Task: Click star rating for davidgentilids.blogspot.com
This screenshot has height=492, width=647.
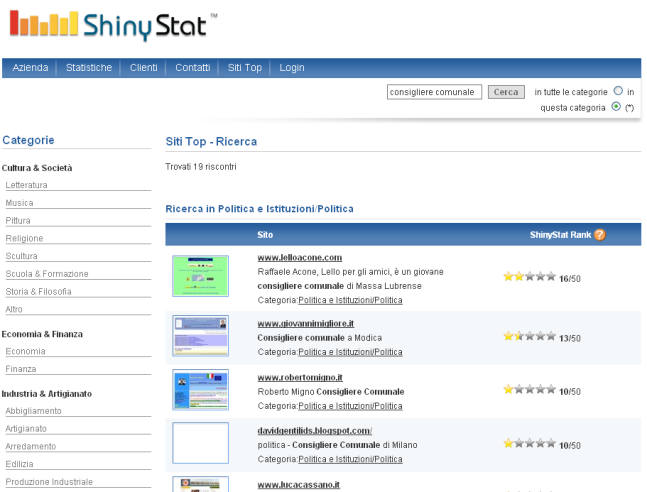Action: coord(529,443)
